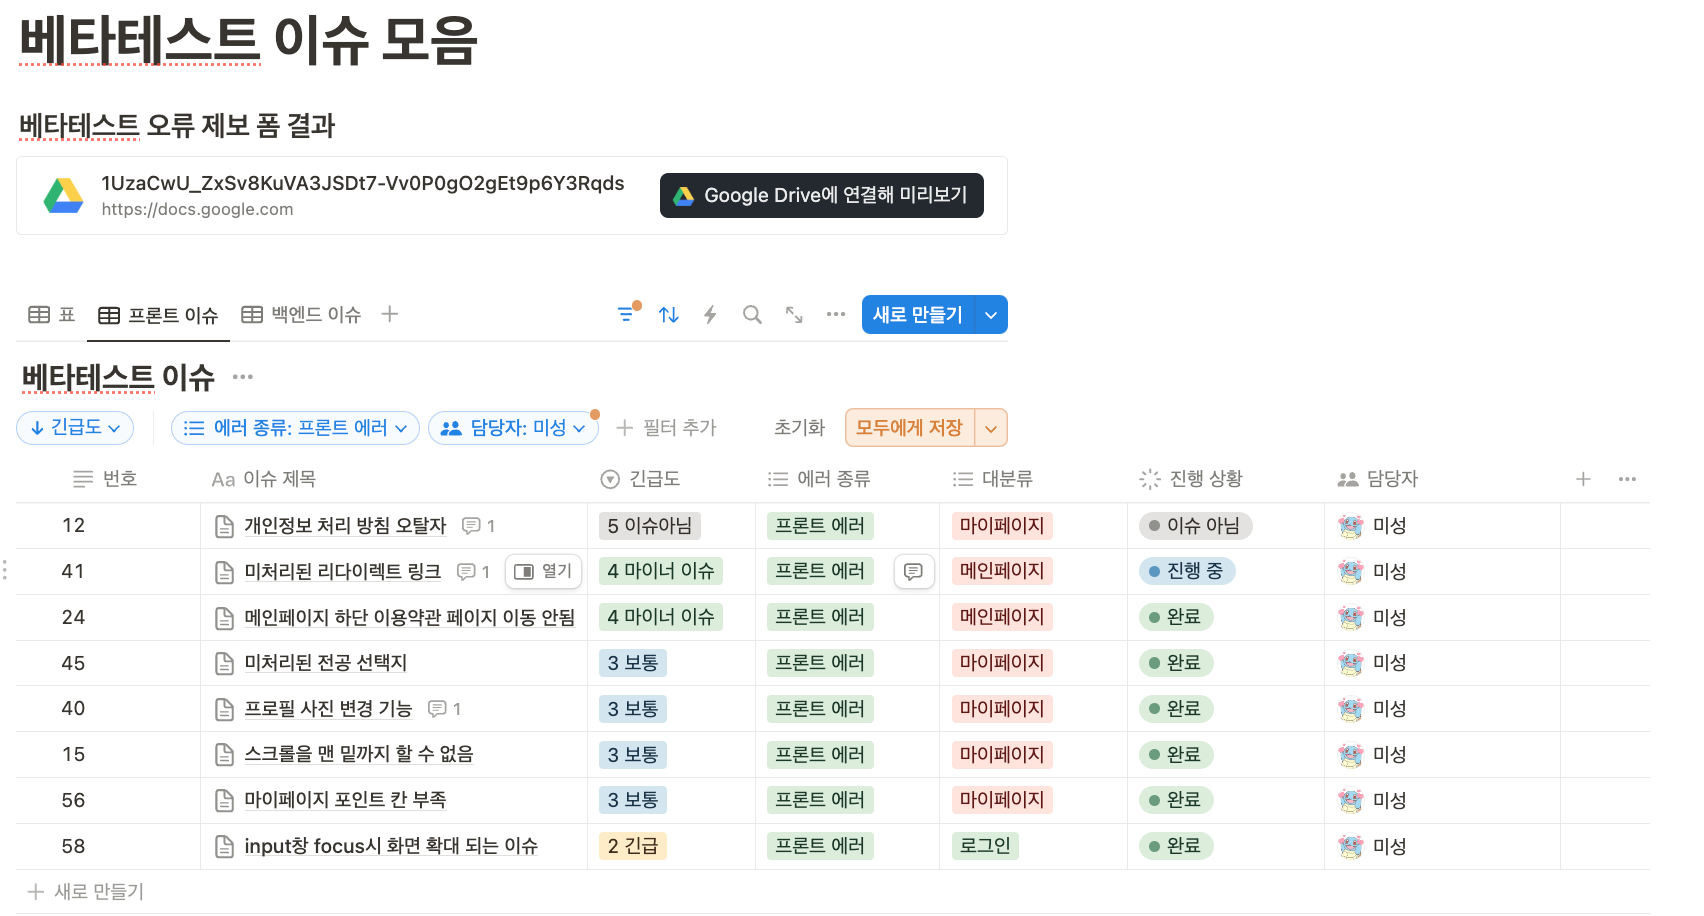Click the lightning bolt automation icon
Image resolution: width=1704 pixels, height=916 pixels.
click(x=710, y=315)
